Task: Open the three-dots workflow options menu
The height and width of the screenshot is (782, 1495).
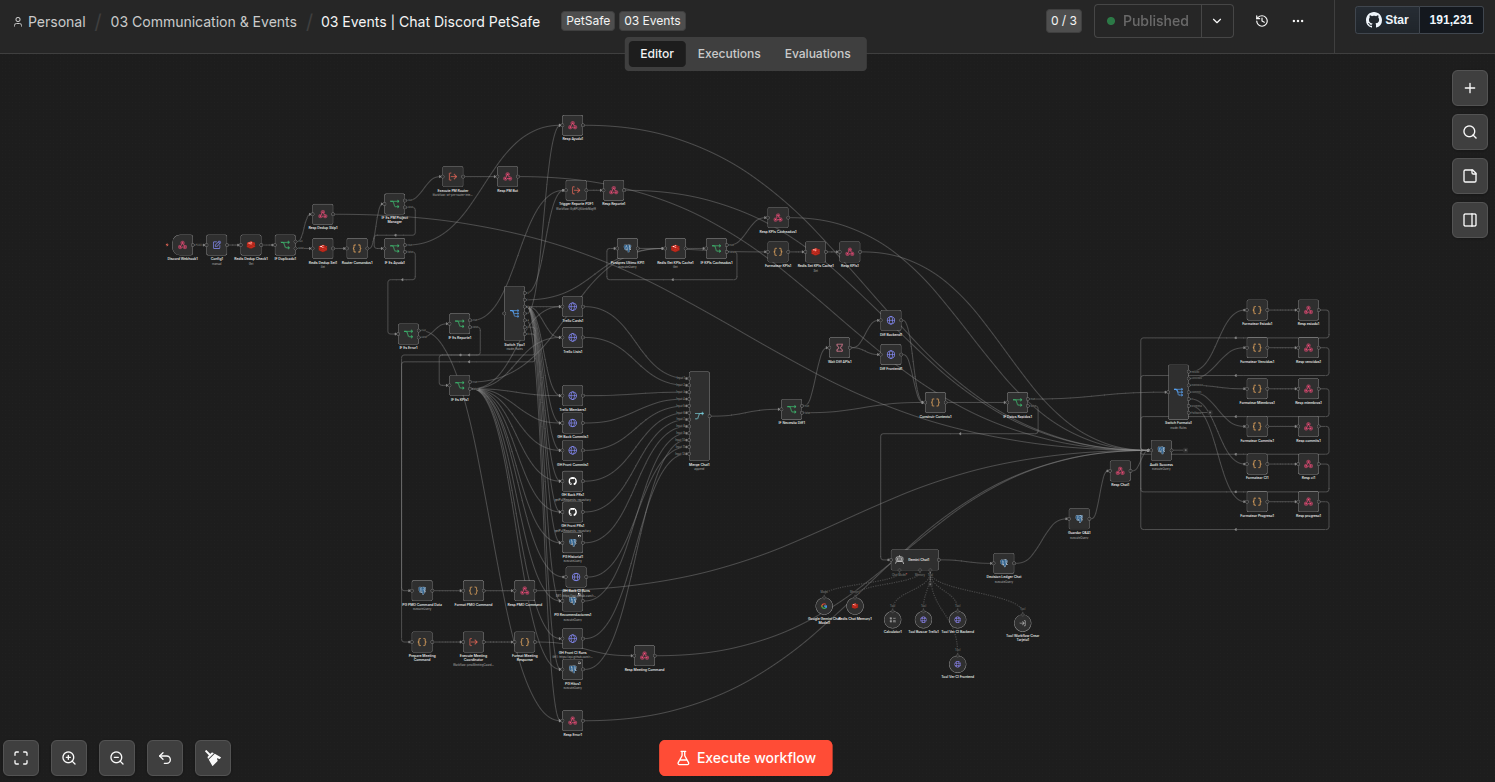Action: [1298, 21]
